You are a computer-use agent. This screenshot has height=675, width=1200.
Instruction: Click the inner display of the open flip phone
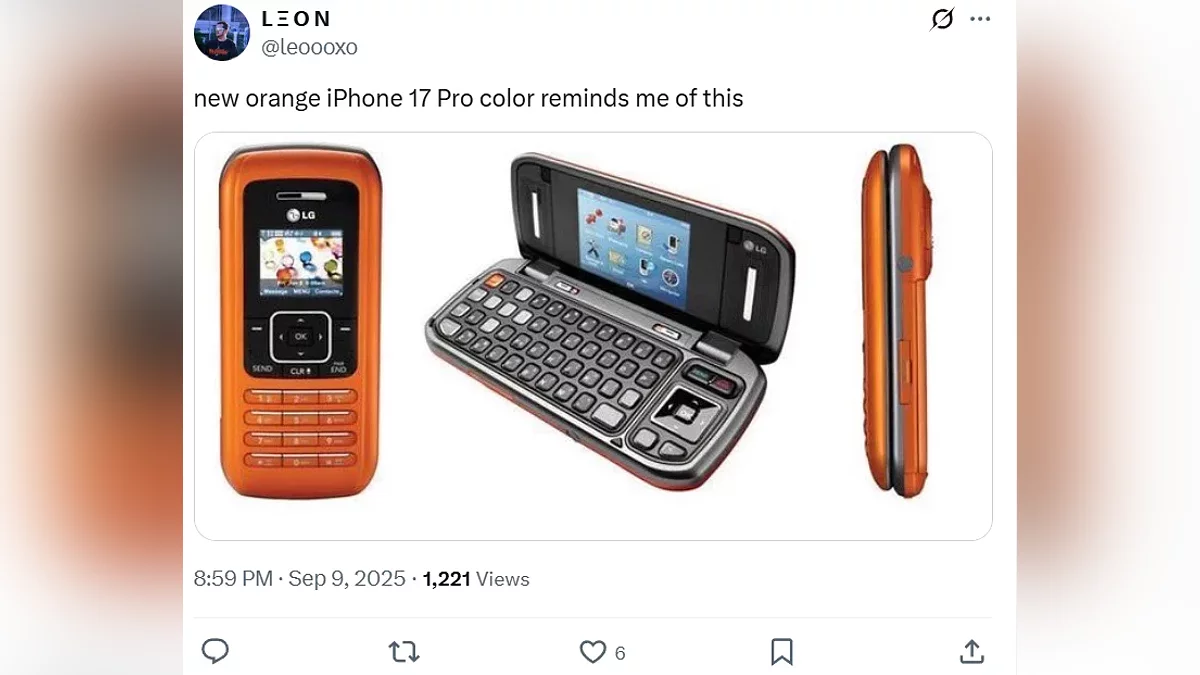tap(633, 240)
